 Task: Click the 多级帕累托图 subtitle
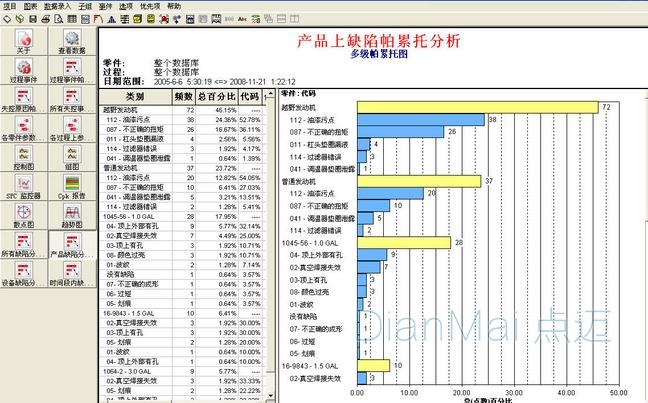click(x=379, y=54)
